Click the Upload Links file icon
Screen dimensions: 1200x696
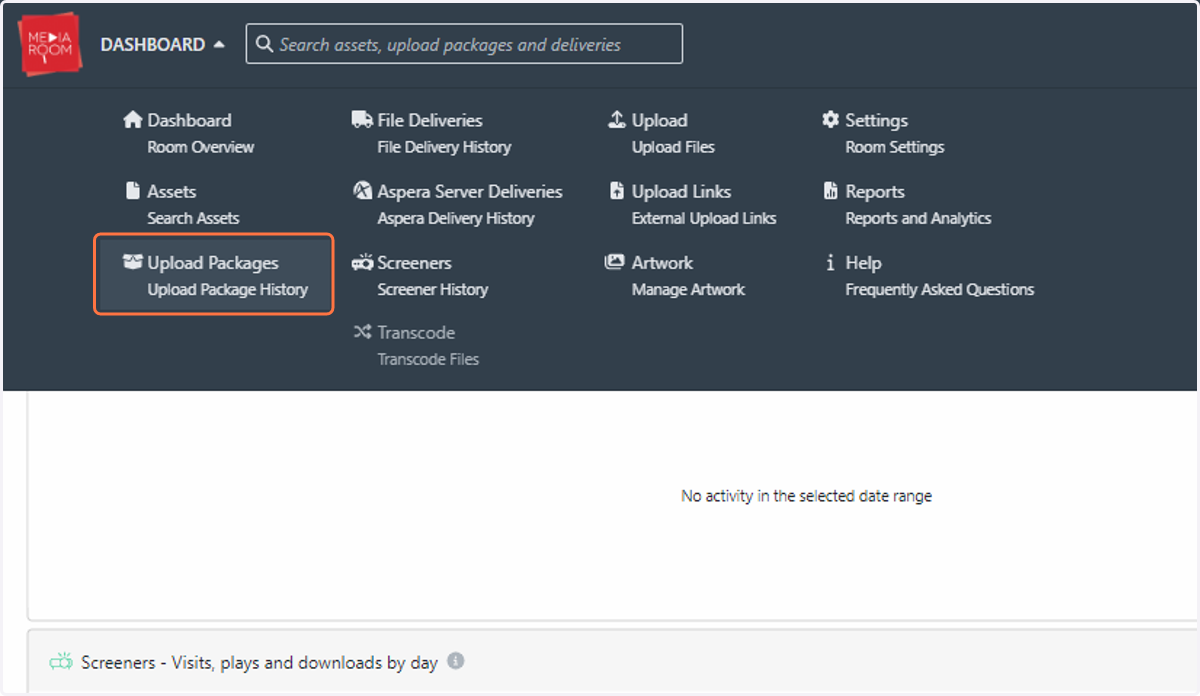coord(616,191)
